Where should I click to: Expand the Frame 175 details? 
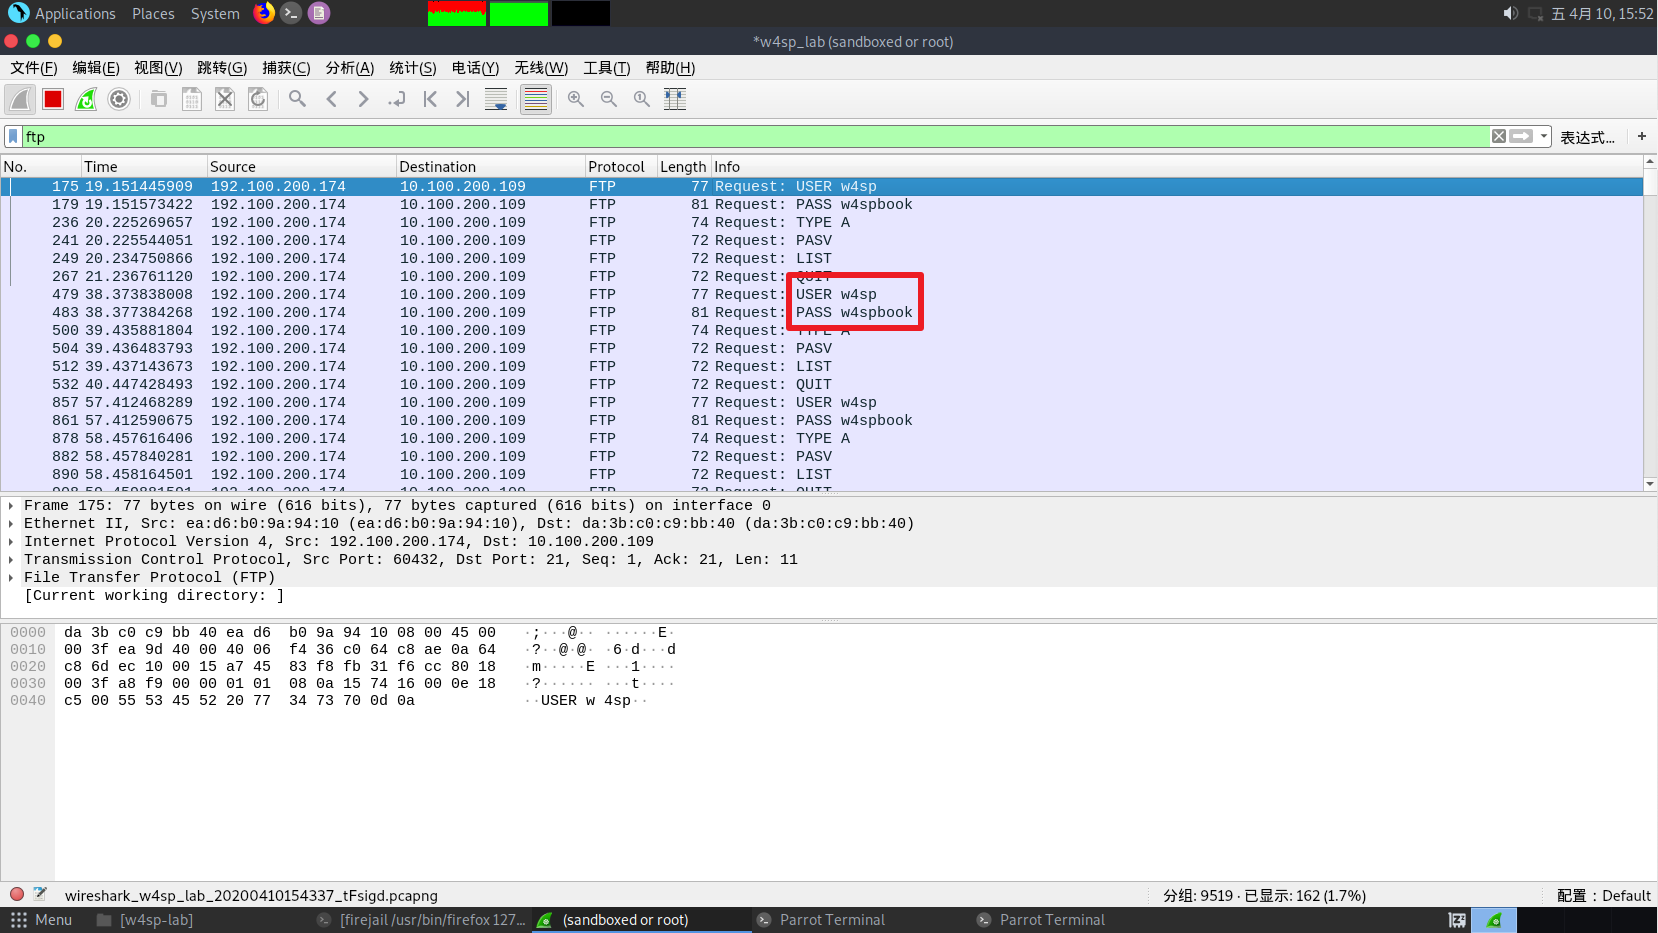pyautogui.click(x=11, y=506)
